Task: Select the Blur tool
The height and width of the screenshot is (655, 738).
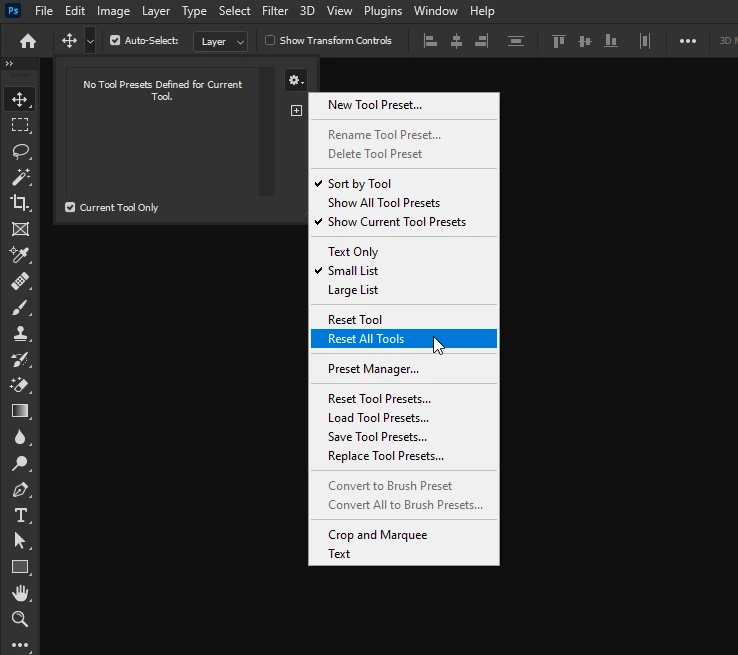Action: point(20,437)
